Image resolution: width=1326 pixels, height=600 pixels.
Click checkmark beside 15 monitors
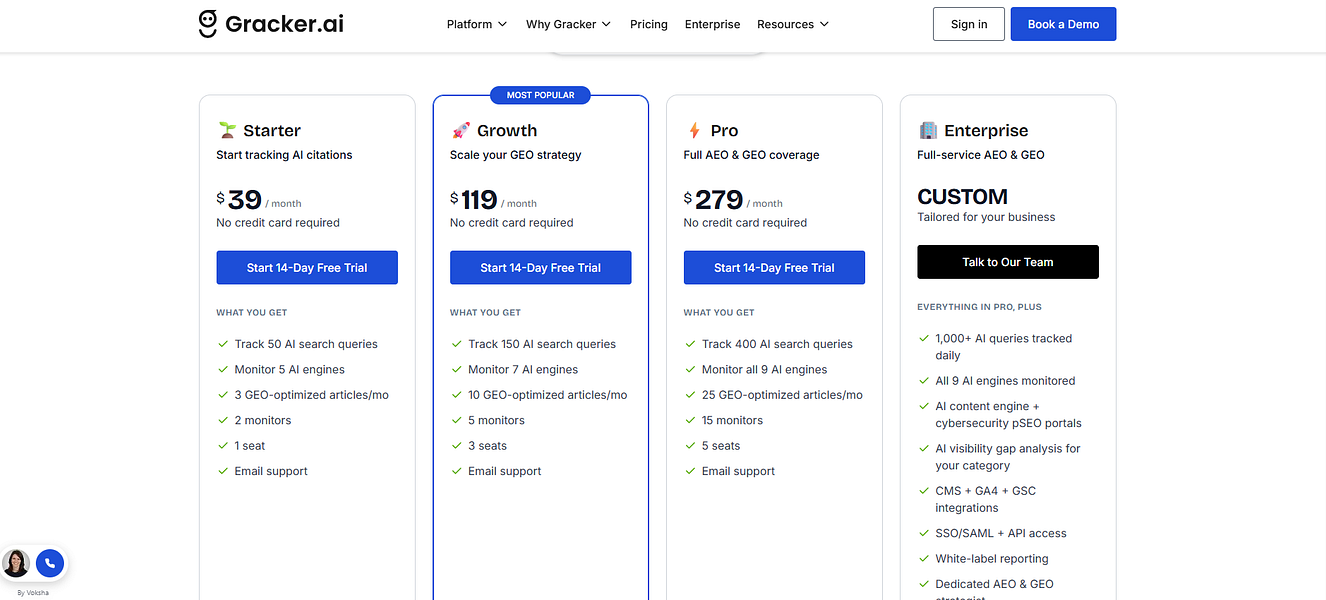pyautogui.click(x=691, y=420)
